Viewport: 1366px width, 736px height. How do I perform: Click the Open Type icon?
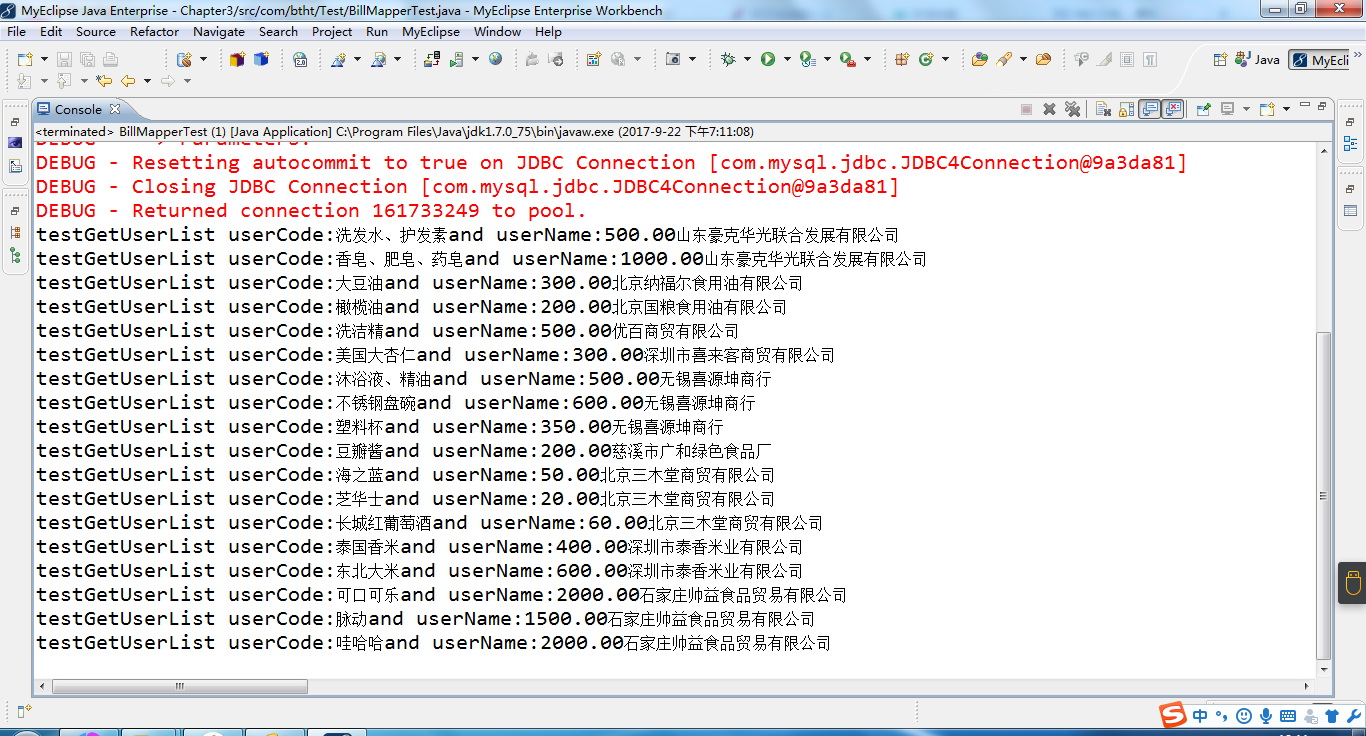(x=979, y=59)
